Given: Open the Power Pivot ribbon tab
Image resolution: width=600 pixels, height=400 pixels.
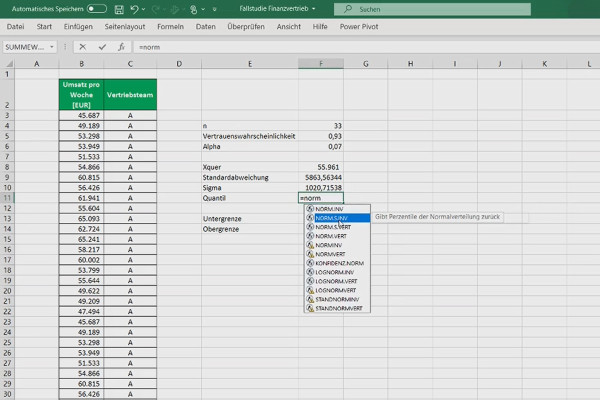Looking at the screenshot, I should click(x=359, y=26).
